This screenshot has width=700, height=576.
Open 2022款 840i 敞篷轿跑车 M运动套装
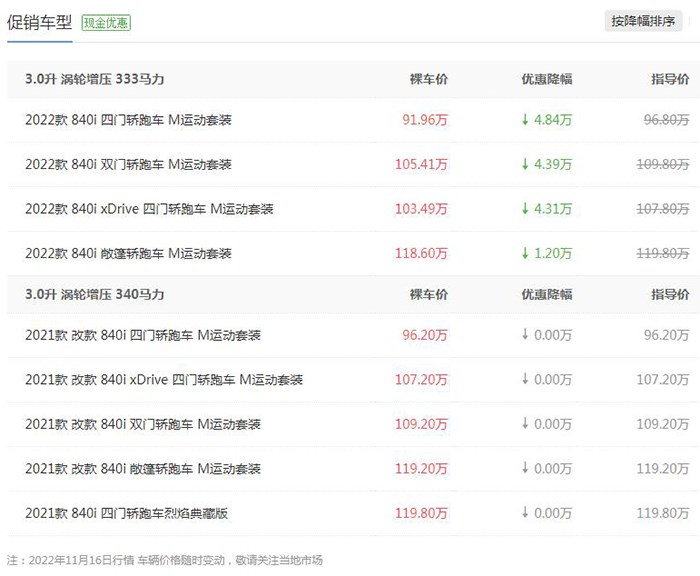coord(128,254)
